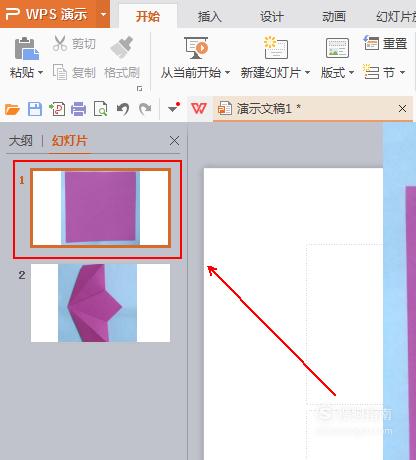This screenshot has height=460, width=416.
Task: Click the undo arrow
Action: pyautogui.click(x=123, y=109)
